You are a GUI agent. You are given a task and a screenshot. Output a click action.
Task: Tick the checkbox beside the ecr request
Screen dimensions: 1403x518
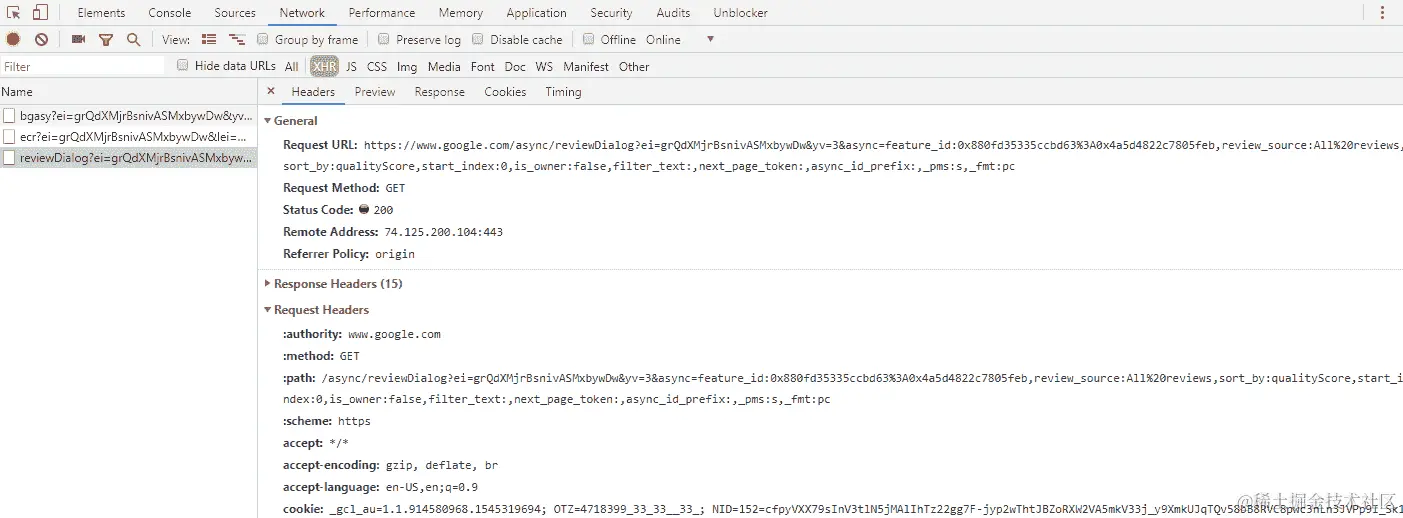[x=9, y=137]
